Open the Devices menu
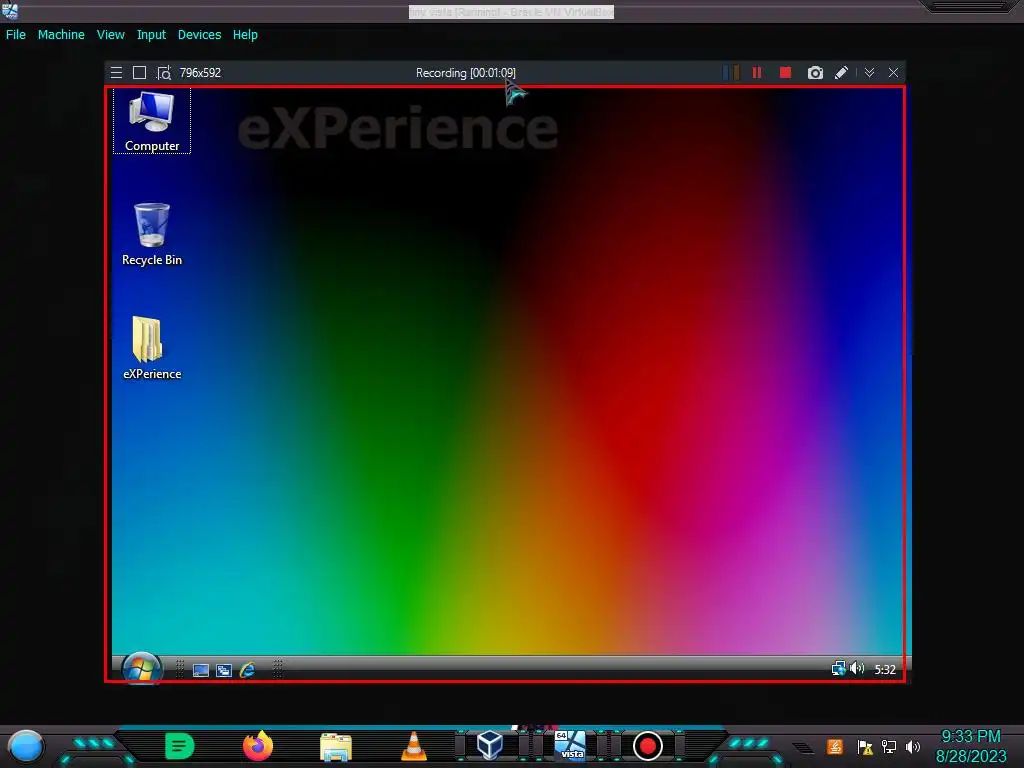 pos(199,35)
